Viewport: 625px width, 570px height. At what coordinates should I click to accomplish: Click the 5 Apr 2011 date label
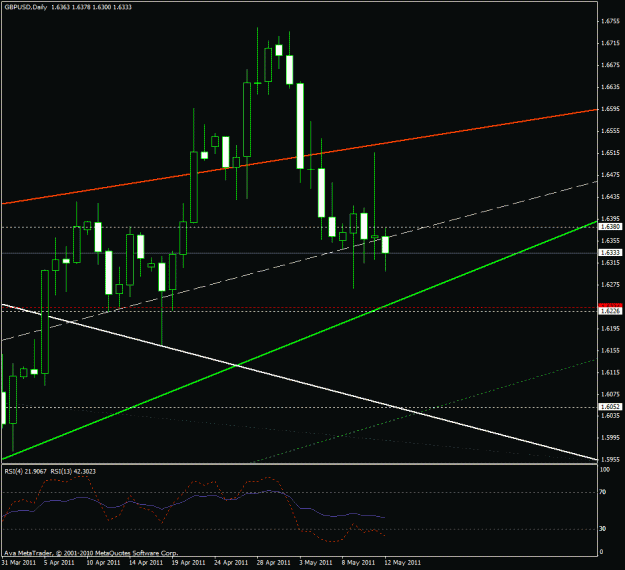[x=59, y=563]
